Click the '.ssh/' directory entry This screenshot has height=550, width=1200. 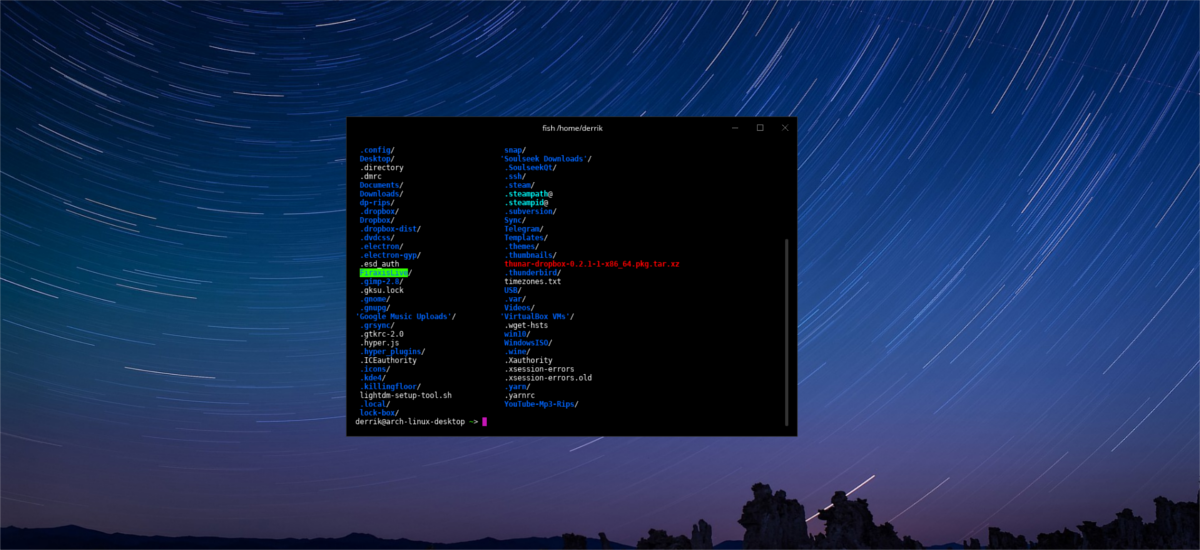515,176
